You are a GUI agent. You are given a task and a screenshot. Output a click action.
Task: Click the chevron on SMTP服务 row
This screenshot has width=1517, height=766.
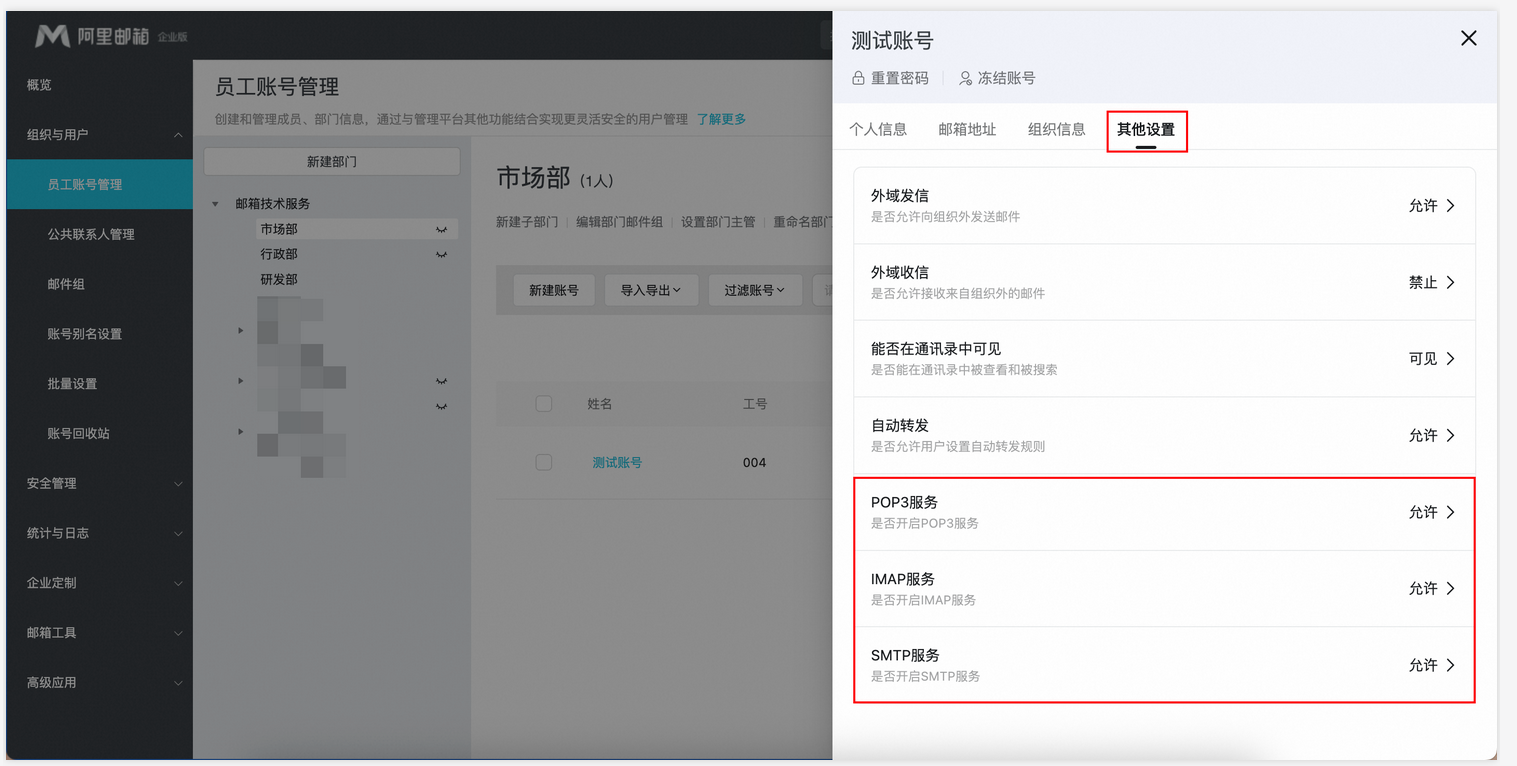click(x=1450, y=666)
